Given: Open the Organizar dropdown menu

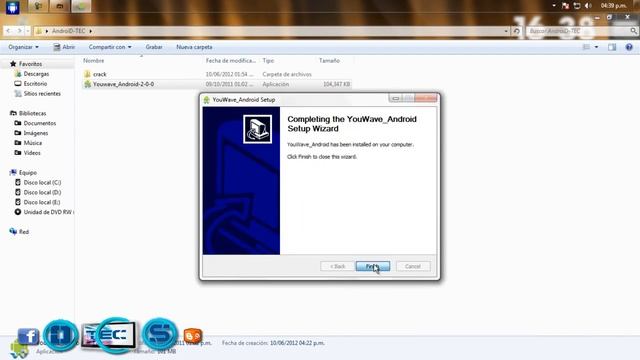Looking at the screenshot, I should (x=23, y=47).
